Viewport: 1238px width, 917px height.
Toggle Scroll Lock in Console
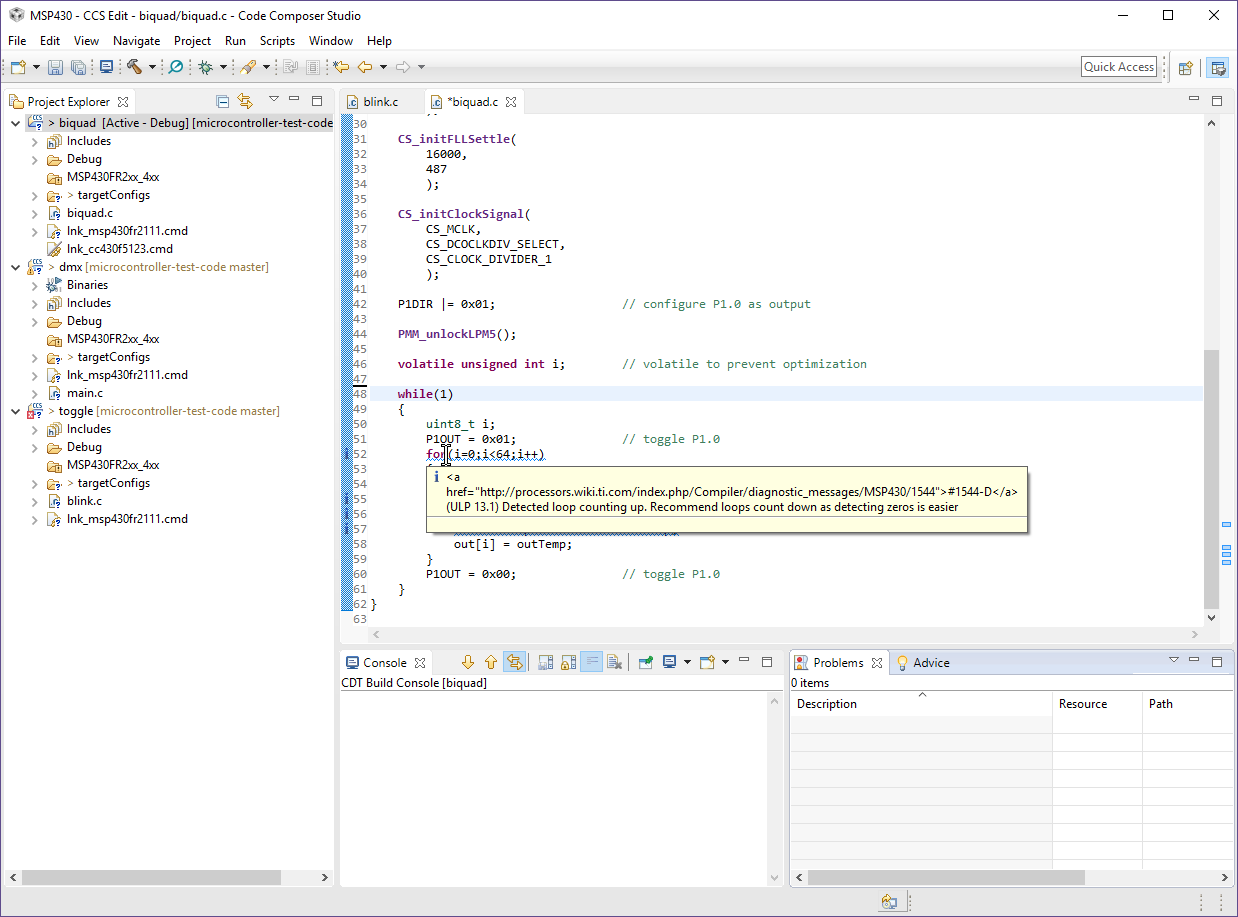(x=568, y=662)
